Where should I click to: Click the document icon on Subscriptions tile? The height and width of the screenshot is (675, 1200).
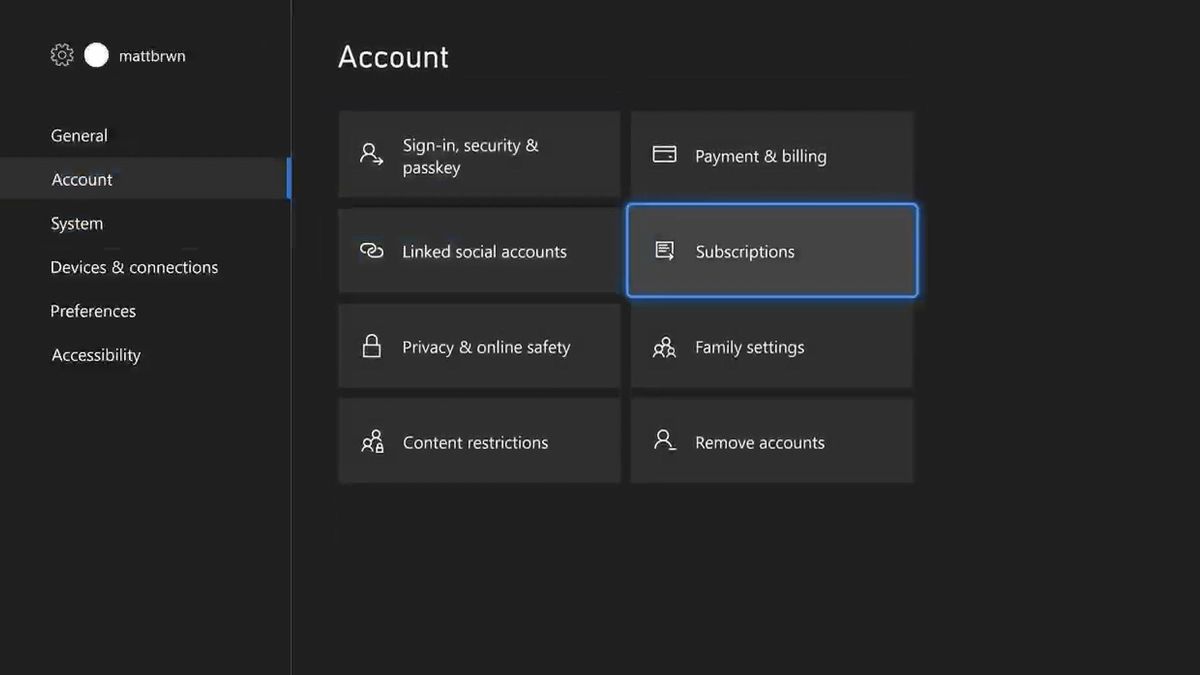[664, 250]
